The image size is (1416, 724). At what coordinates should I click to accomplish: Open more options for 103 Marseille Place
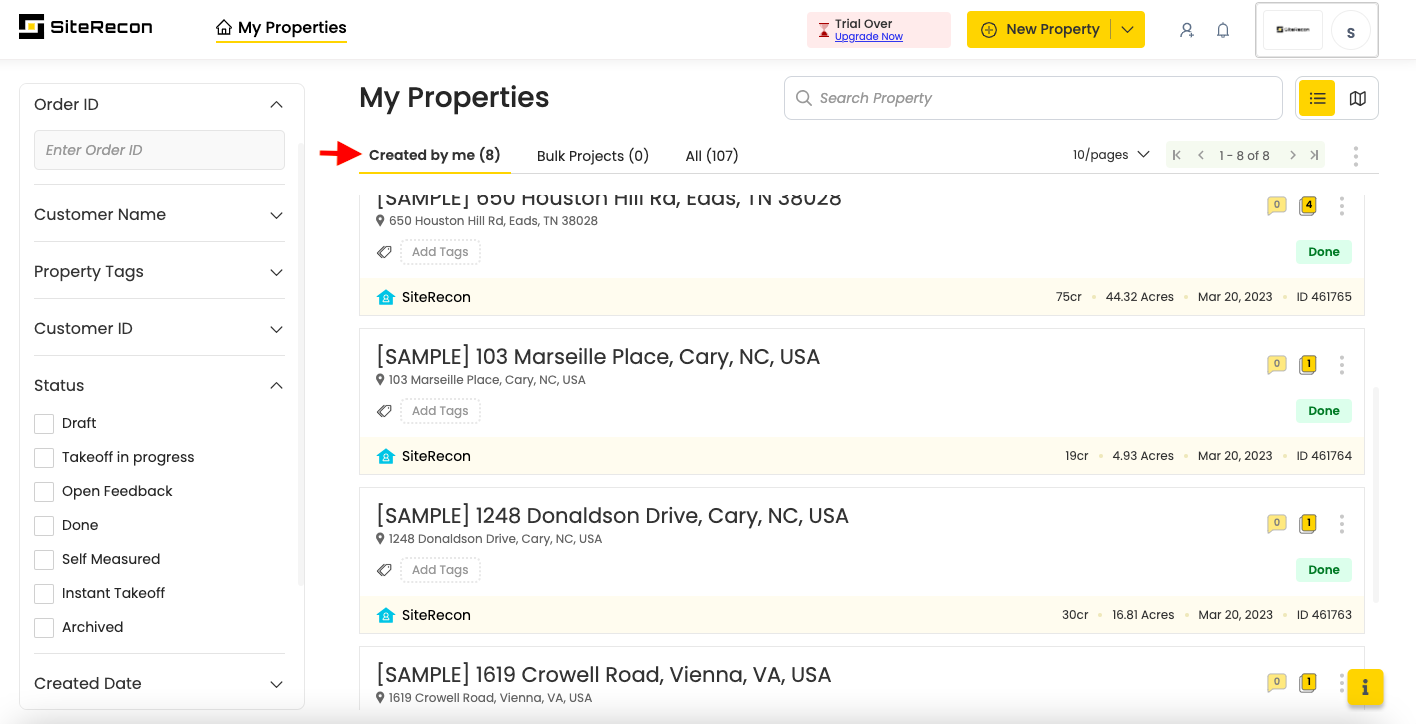(x=1342, y=365)
